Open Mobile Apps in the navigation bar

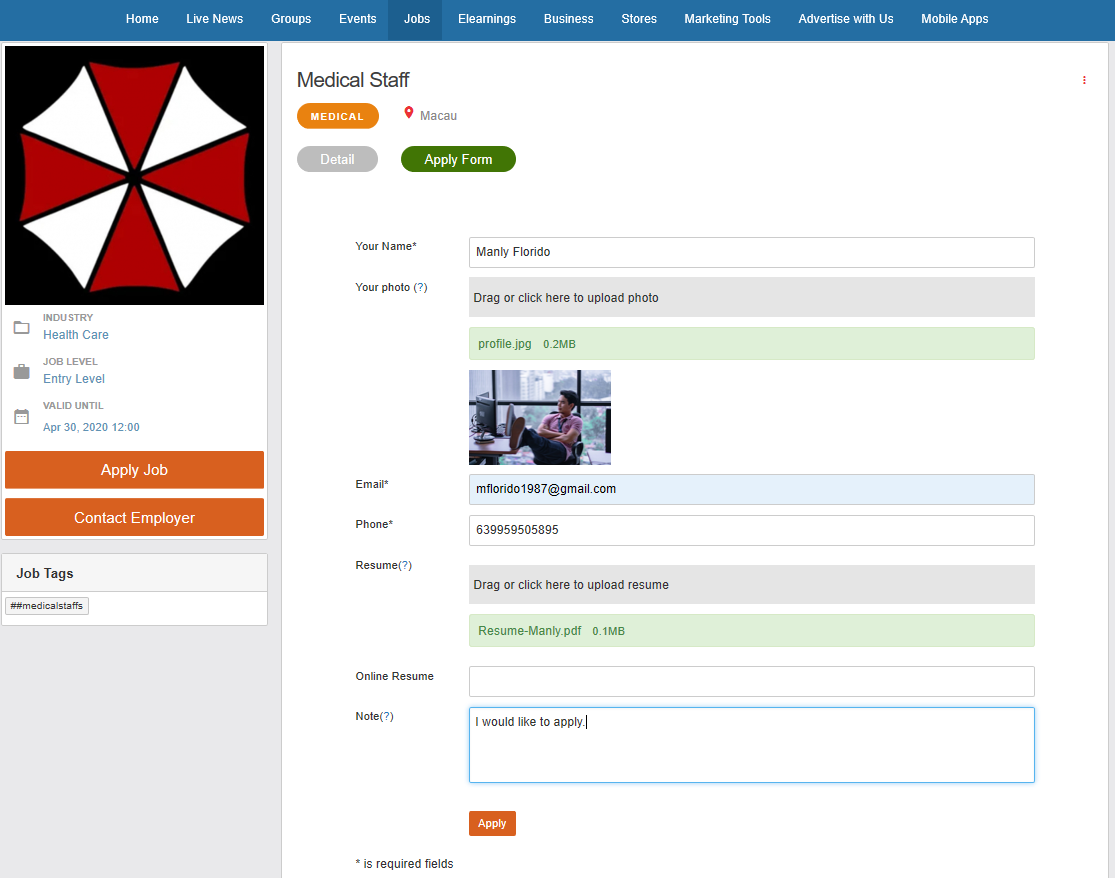[x=954, y=19]
